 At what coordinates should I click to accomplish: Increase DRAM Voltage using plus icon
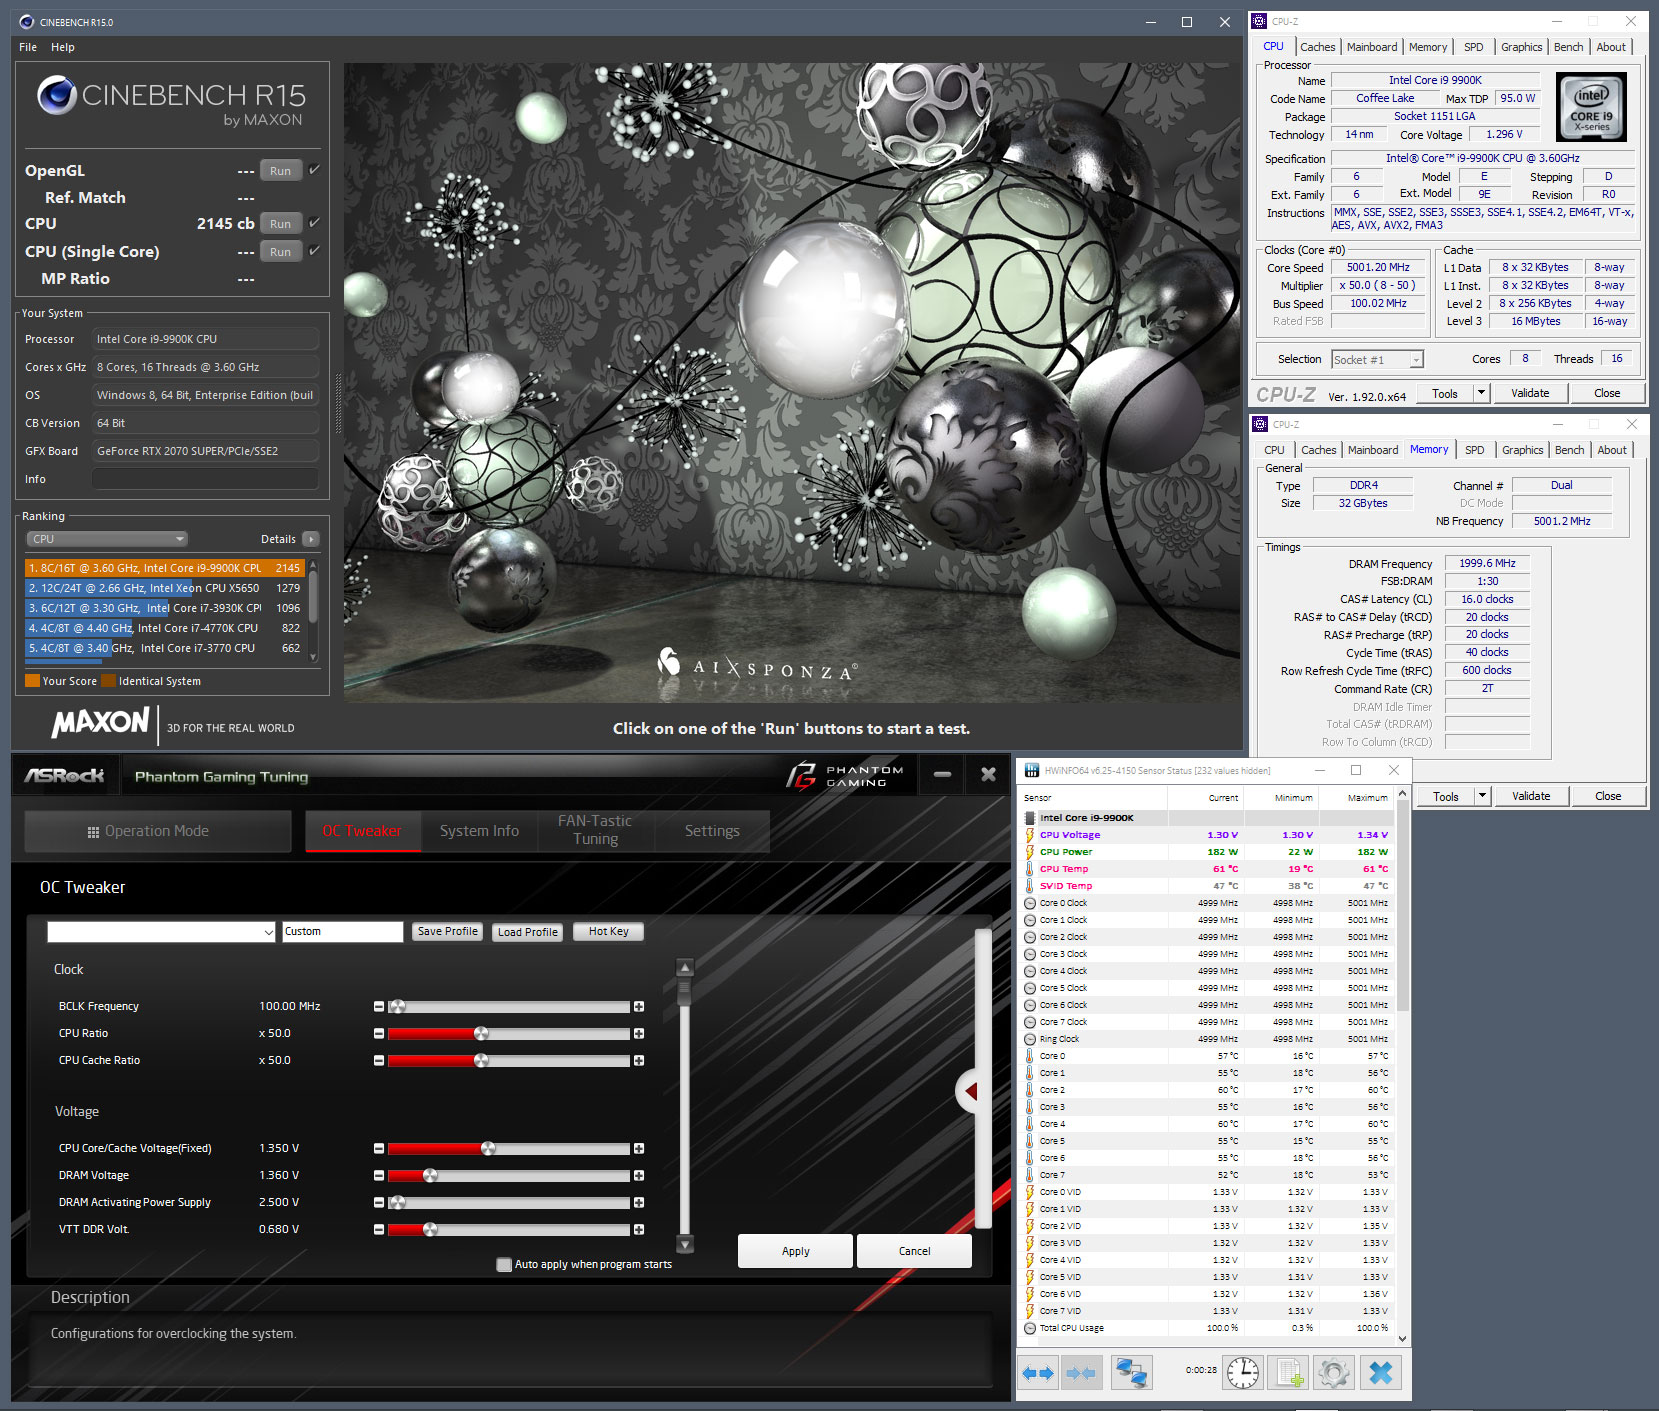pos(639,1175)
